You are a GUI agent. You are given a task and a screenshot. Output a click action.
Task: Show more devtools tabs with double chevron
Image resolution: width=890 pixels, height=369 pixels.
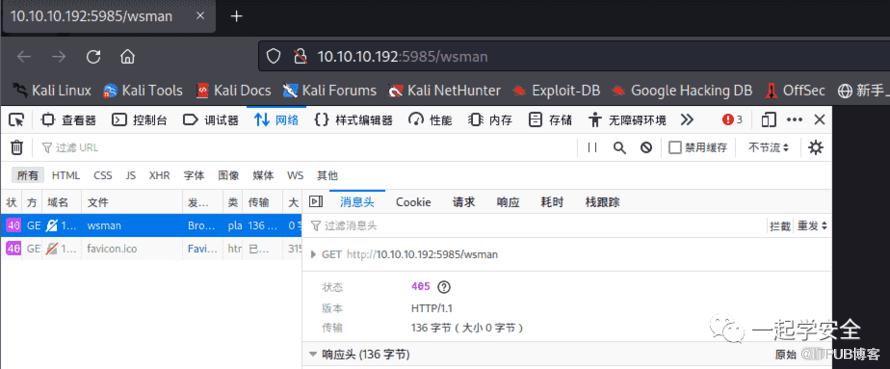687,120
